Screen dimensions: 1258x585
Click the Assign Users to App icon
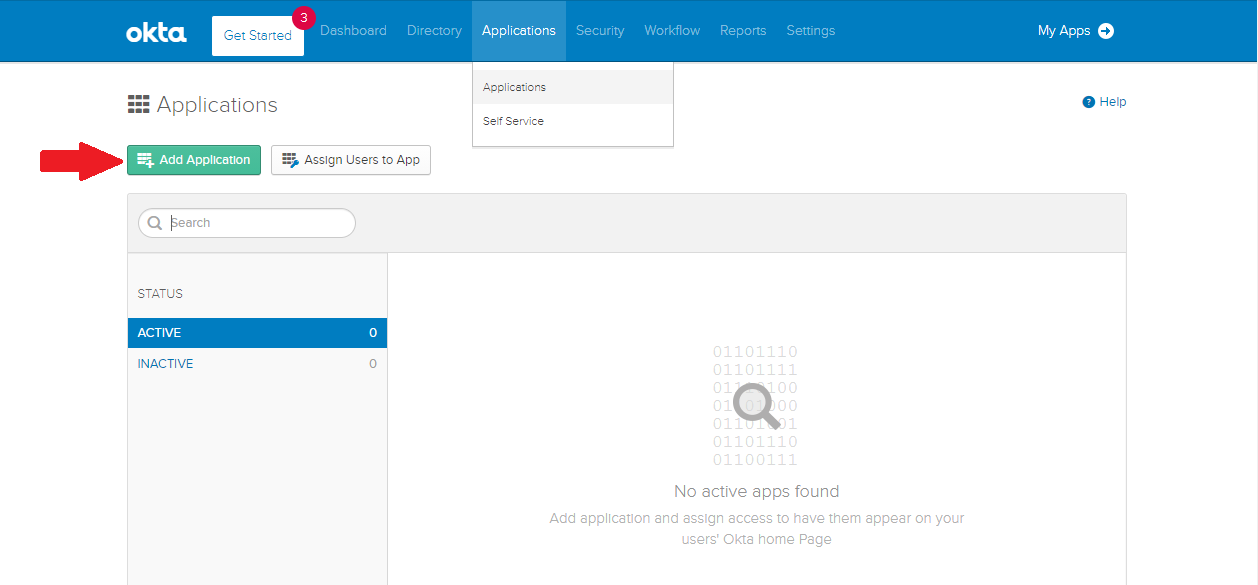coord(290,160)
